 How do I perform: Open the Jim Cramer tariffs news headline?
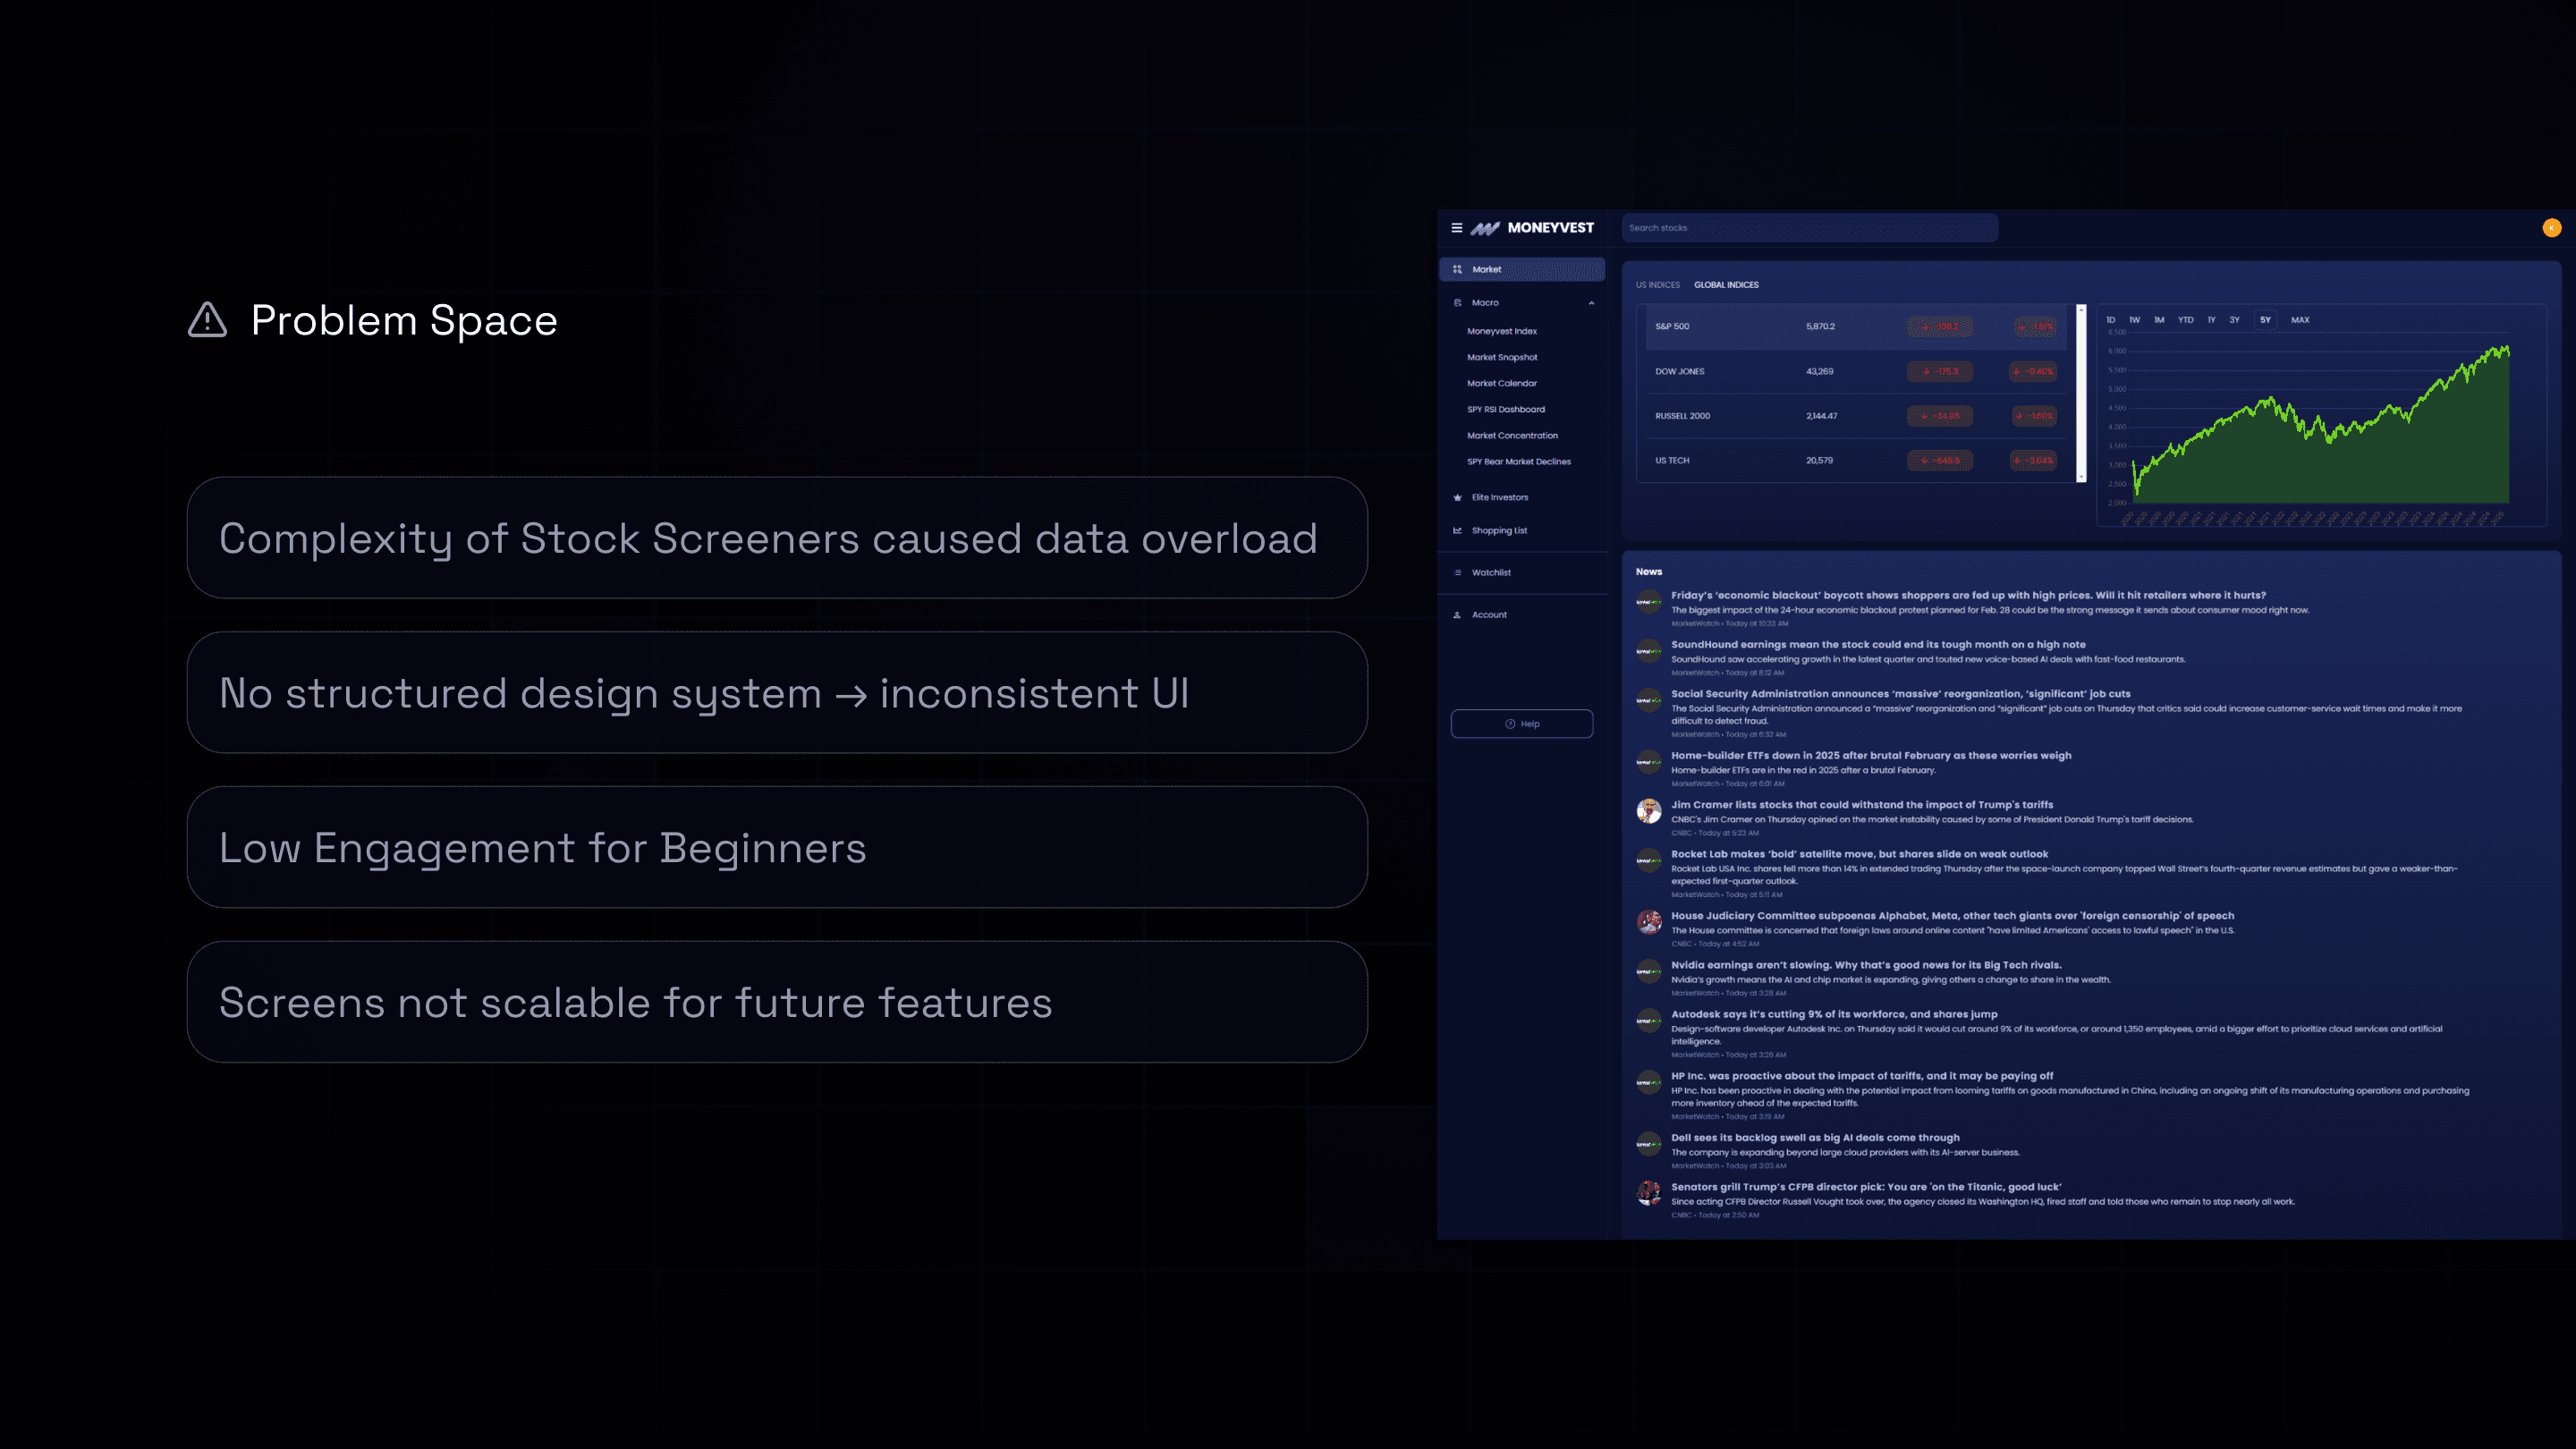1861,805
